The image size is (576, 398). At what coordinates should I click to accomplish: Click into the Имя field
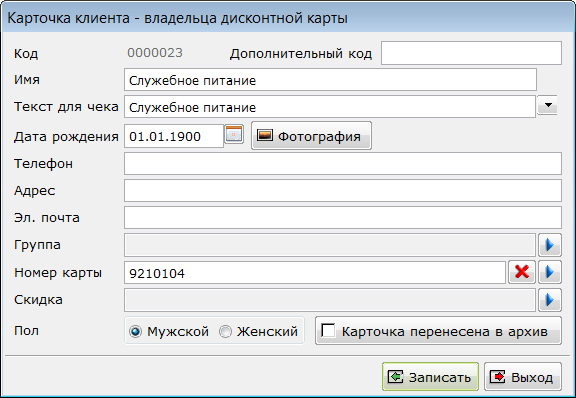330,80
